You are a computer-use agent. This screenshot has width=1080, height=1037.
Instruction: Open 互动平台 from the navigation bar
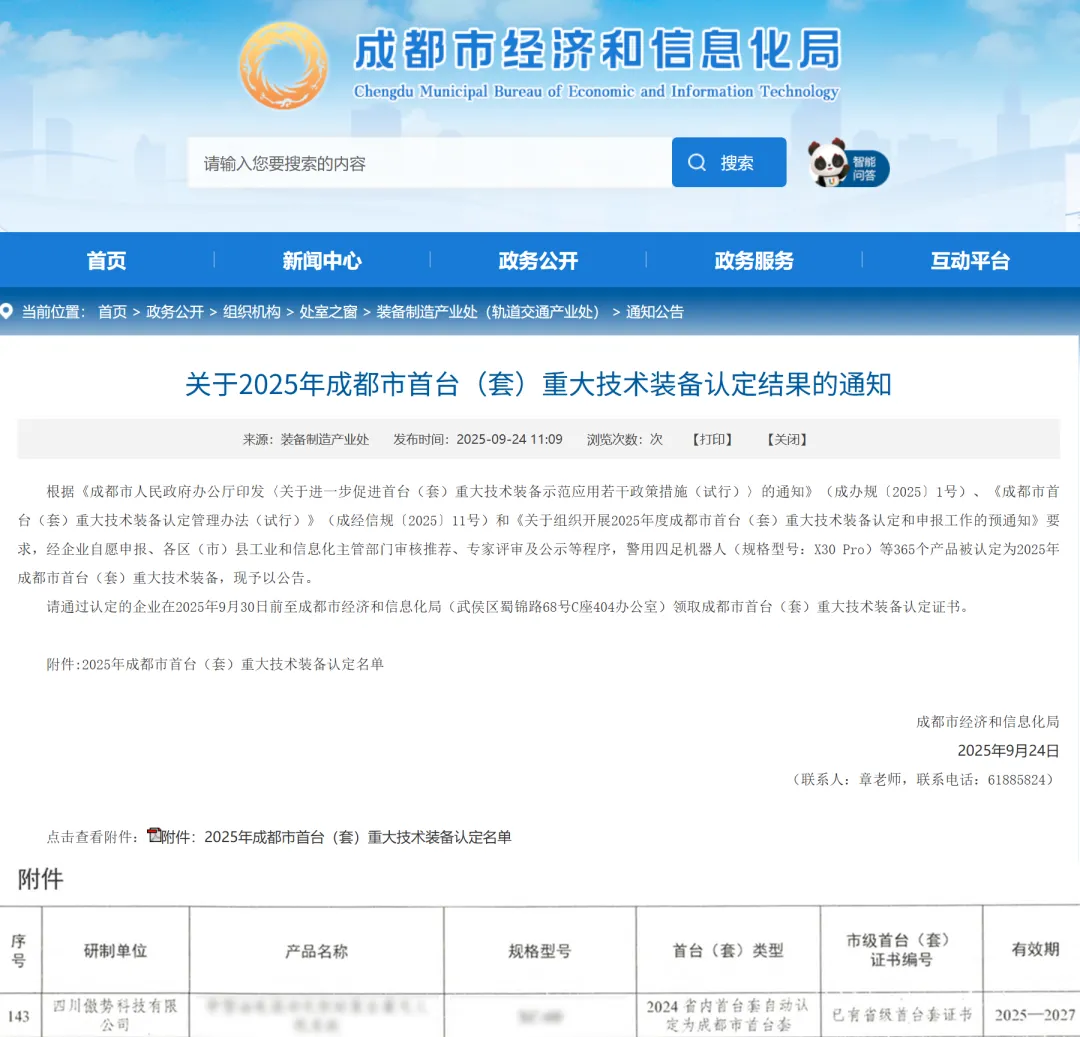click(x=970, y=261)
